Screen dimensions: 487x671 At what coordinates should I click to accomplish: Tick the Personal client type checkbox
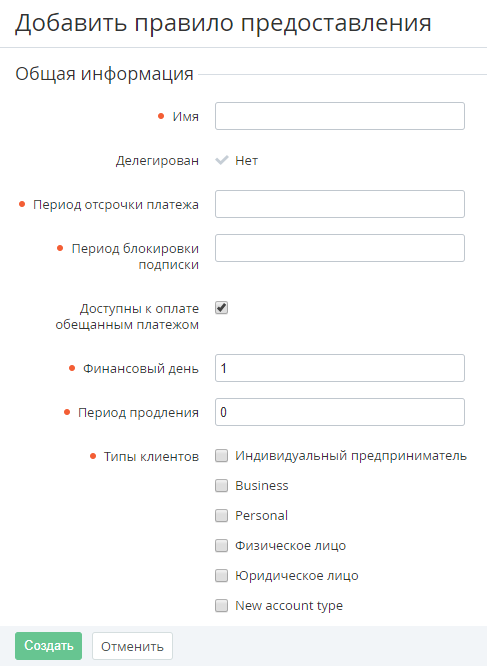221,516
